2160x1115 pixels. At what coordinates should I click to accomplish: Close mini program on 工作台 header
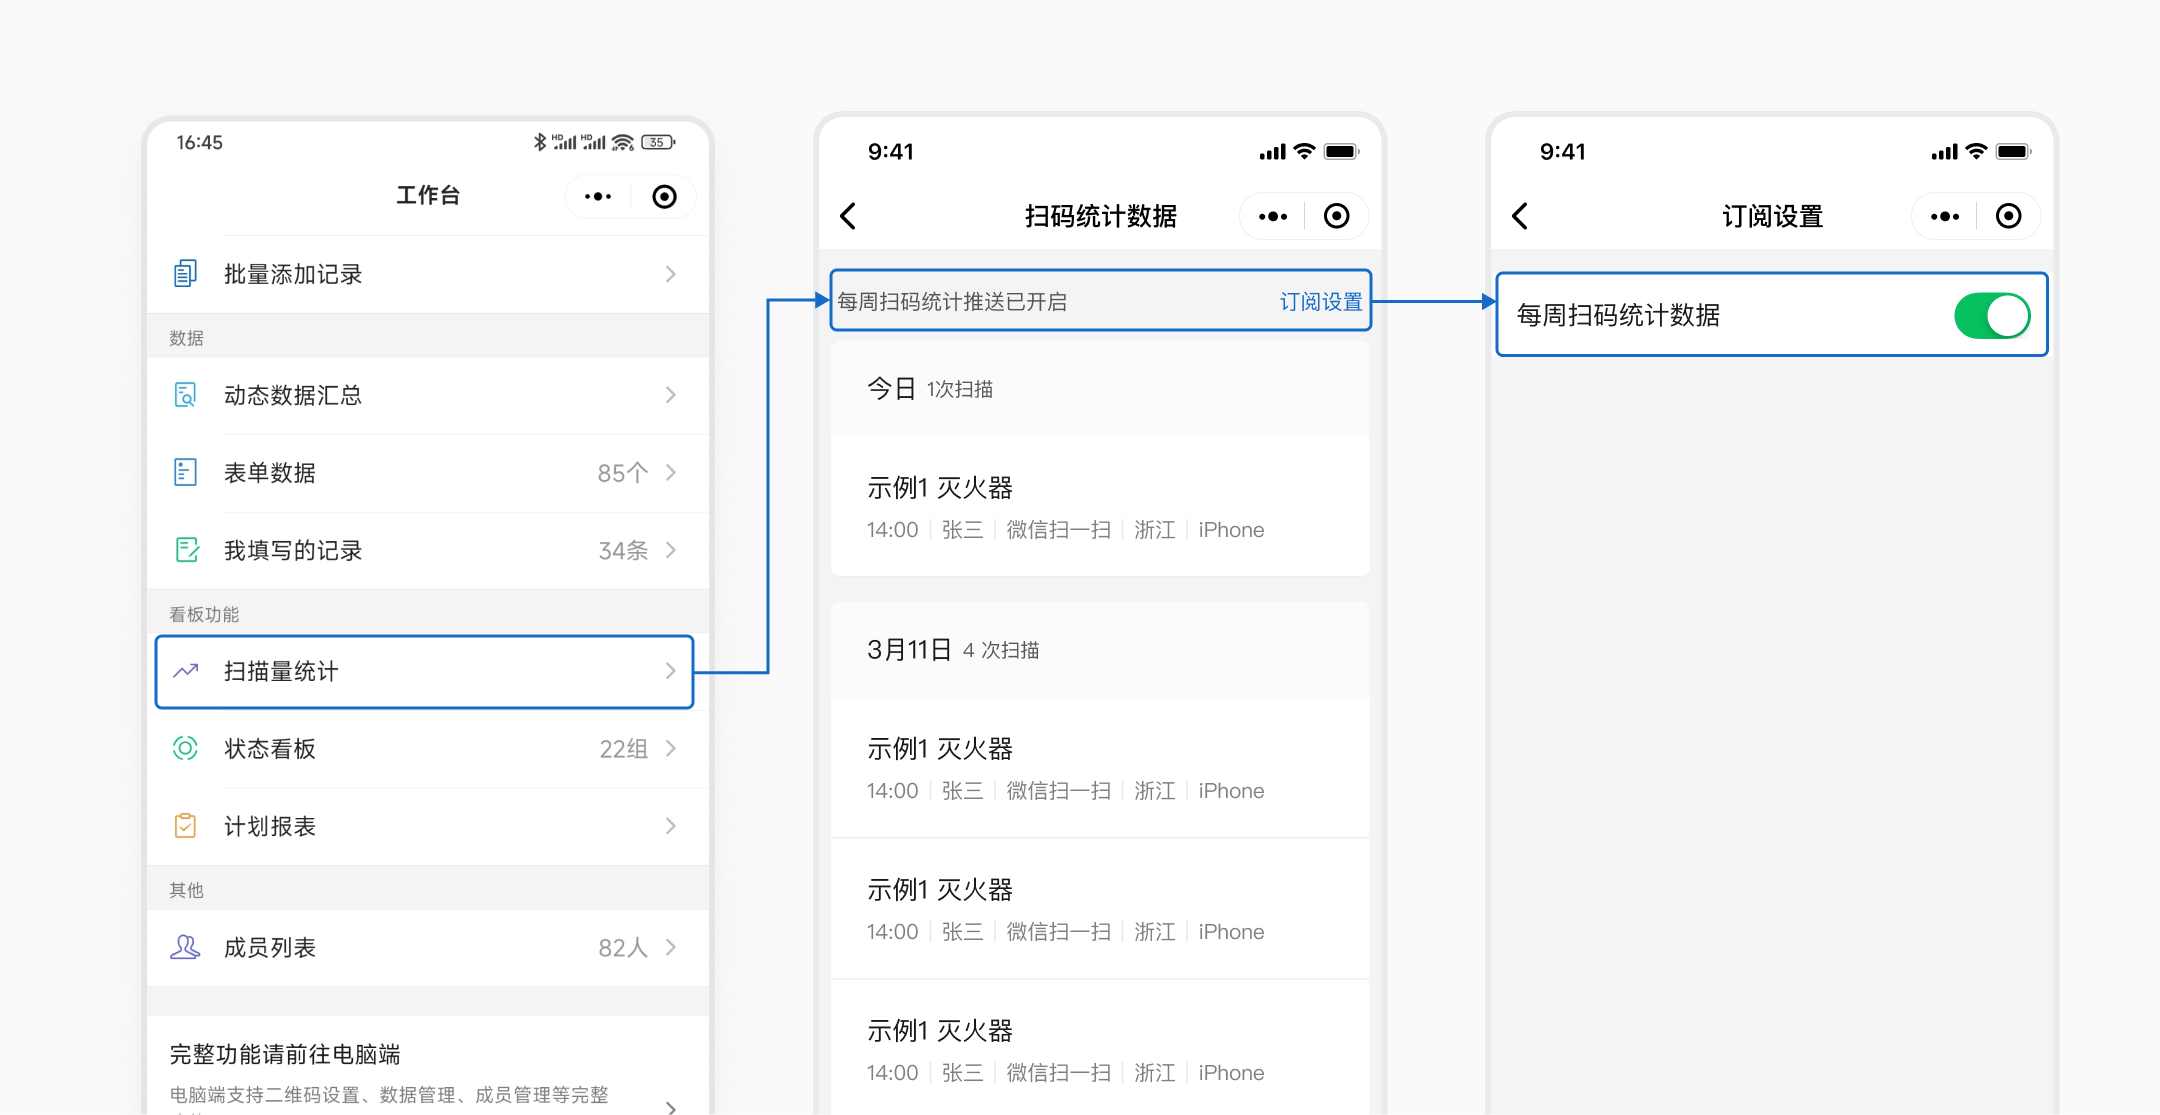click(x=664, y=196)
